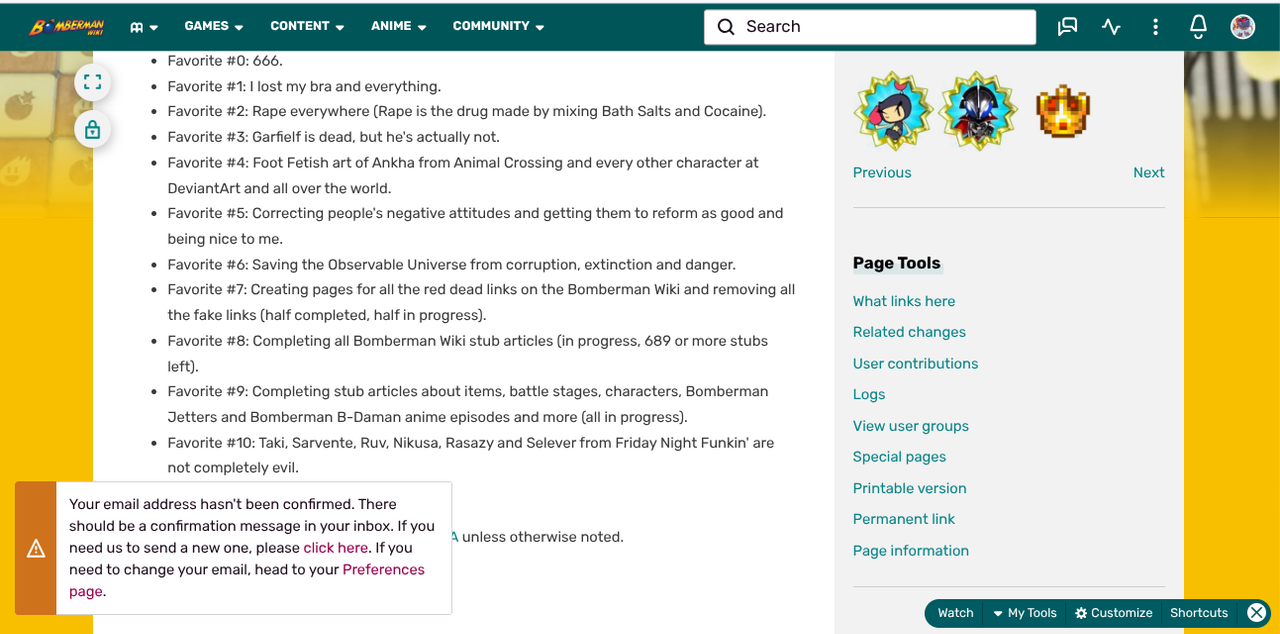The height and width of the screenshot is (634, 1280).
Task: Click the 'Favorite #8: Completing all Bomberman Wiki stub' line
Action: coord(467,354)
